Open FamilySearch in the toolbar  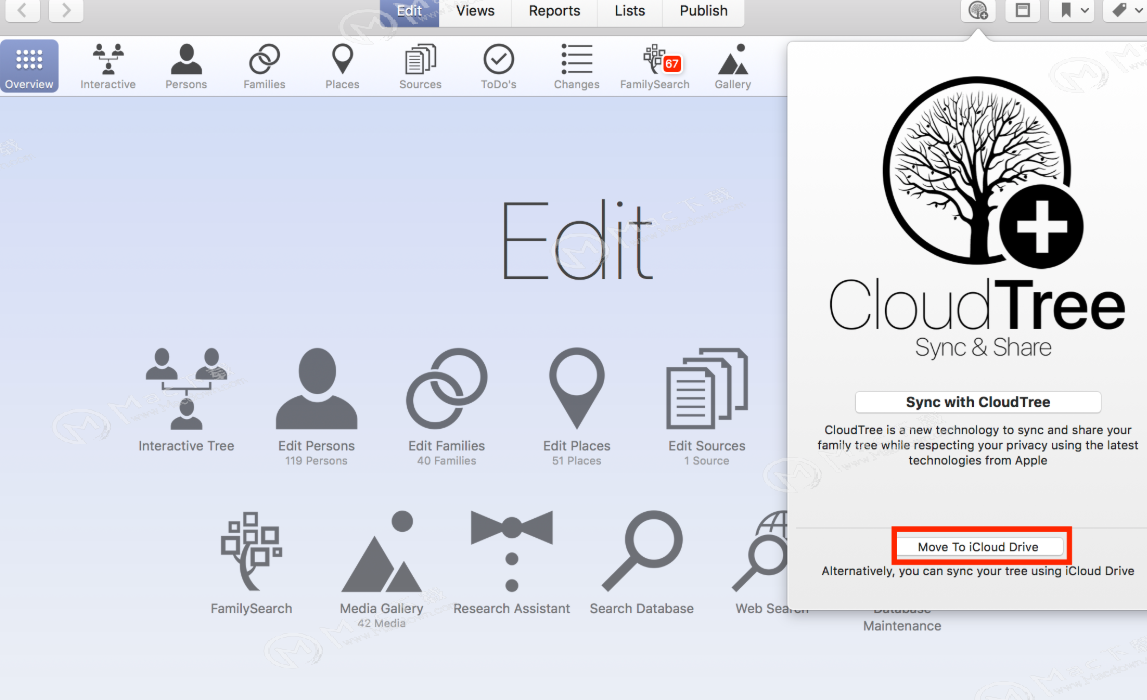655,66
